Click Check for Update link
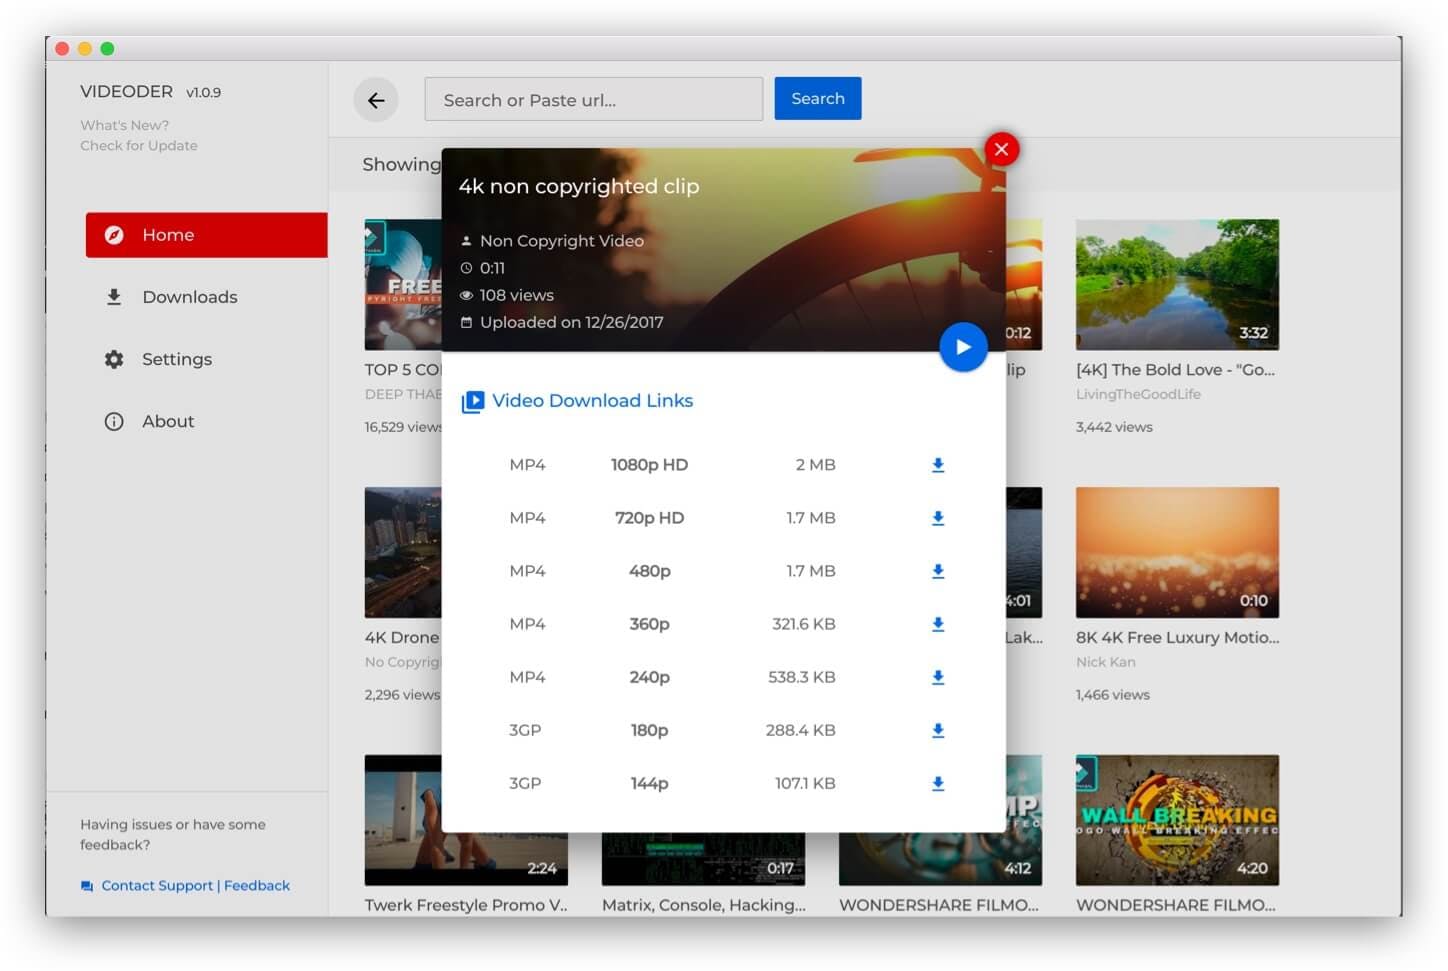The image size is (1448, 971). [139, 145]
